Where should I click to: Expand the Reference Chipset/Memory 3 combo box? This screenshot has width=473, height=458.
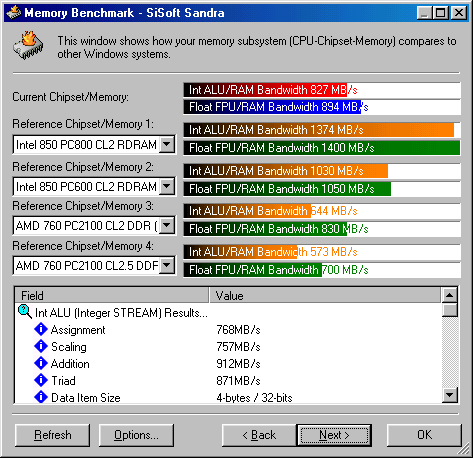click(x=167, y=226)
